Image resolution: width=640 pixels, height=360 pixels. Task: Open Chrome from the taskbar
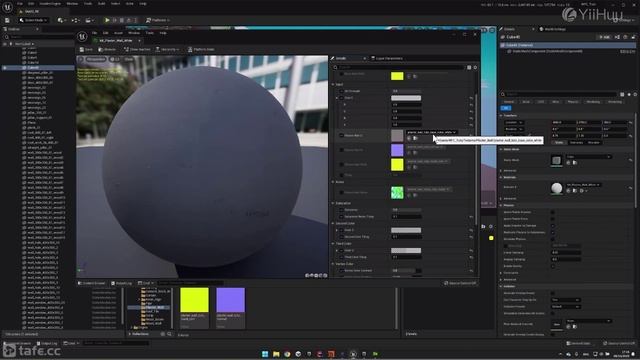287,354
